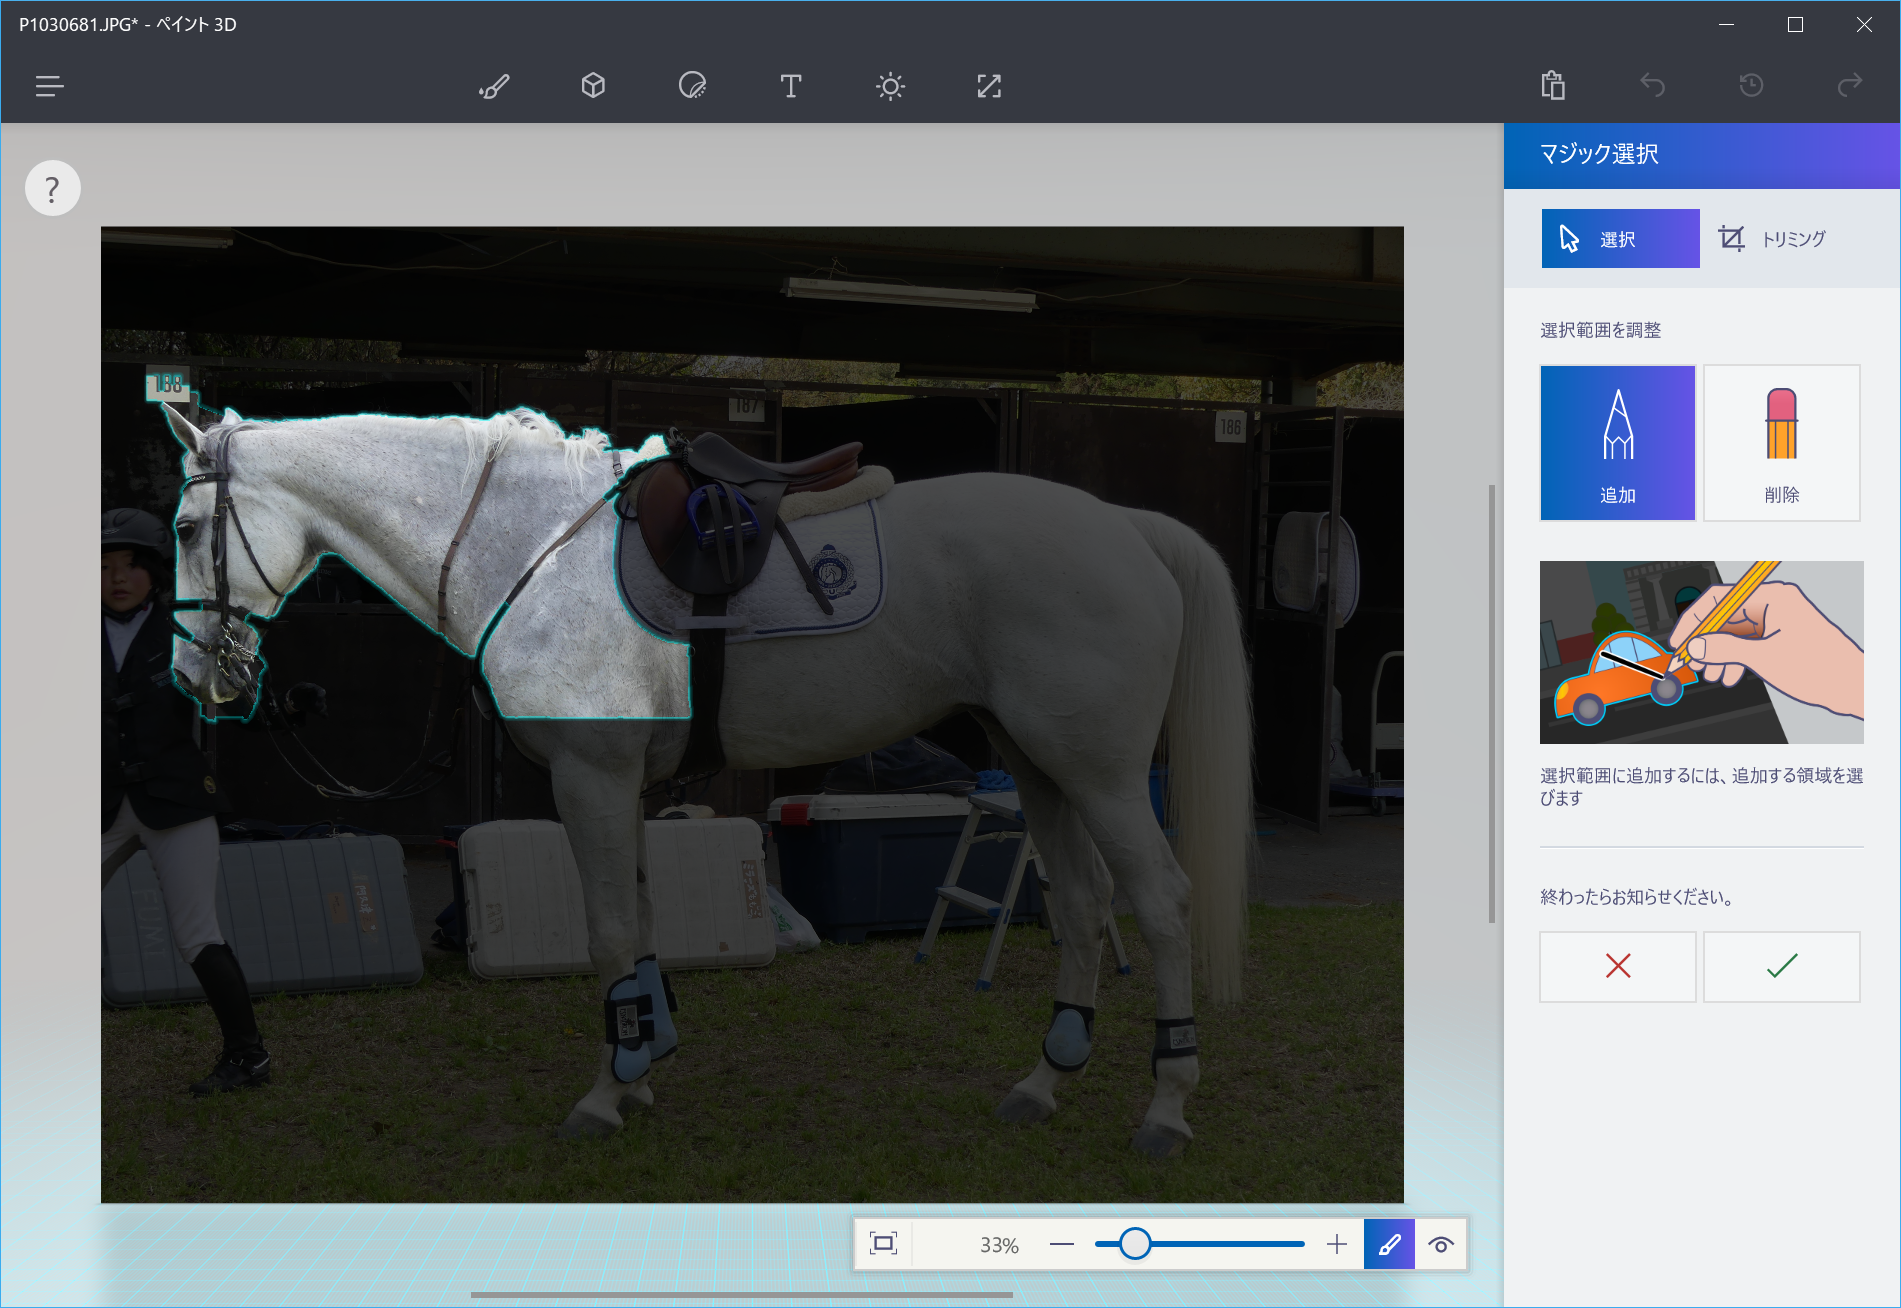
Task: Click the Redo arrow
Action: [x=1850, y=86]
